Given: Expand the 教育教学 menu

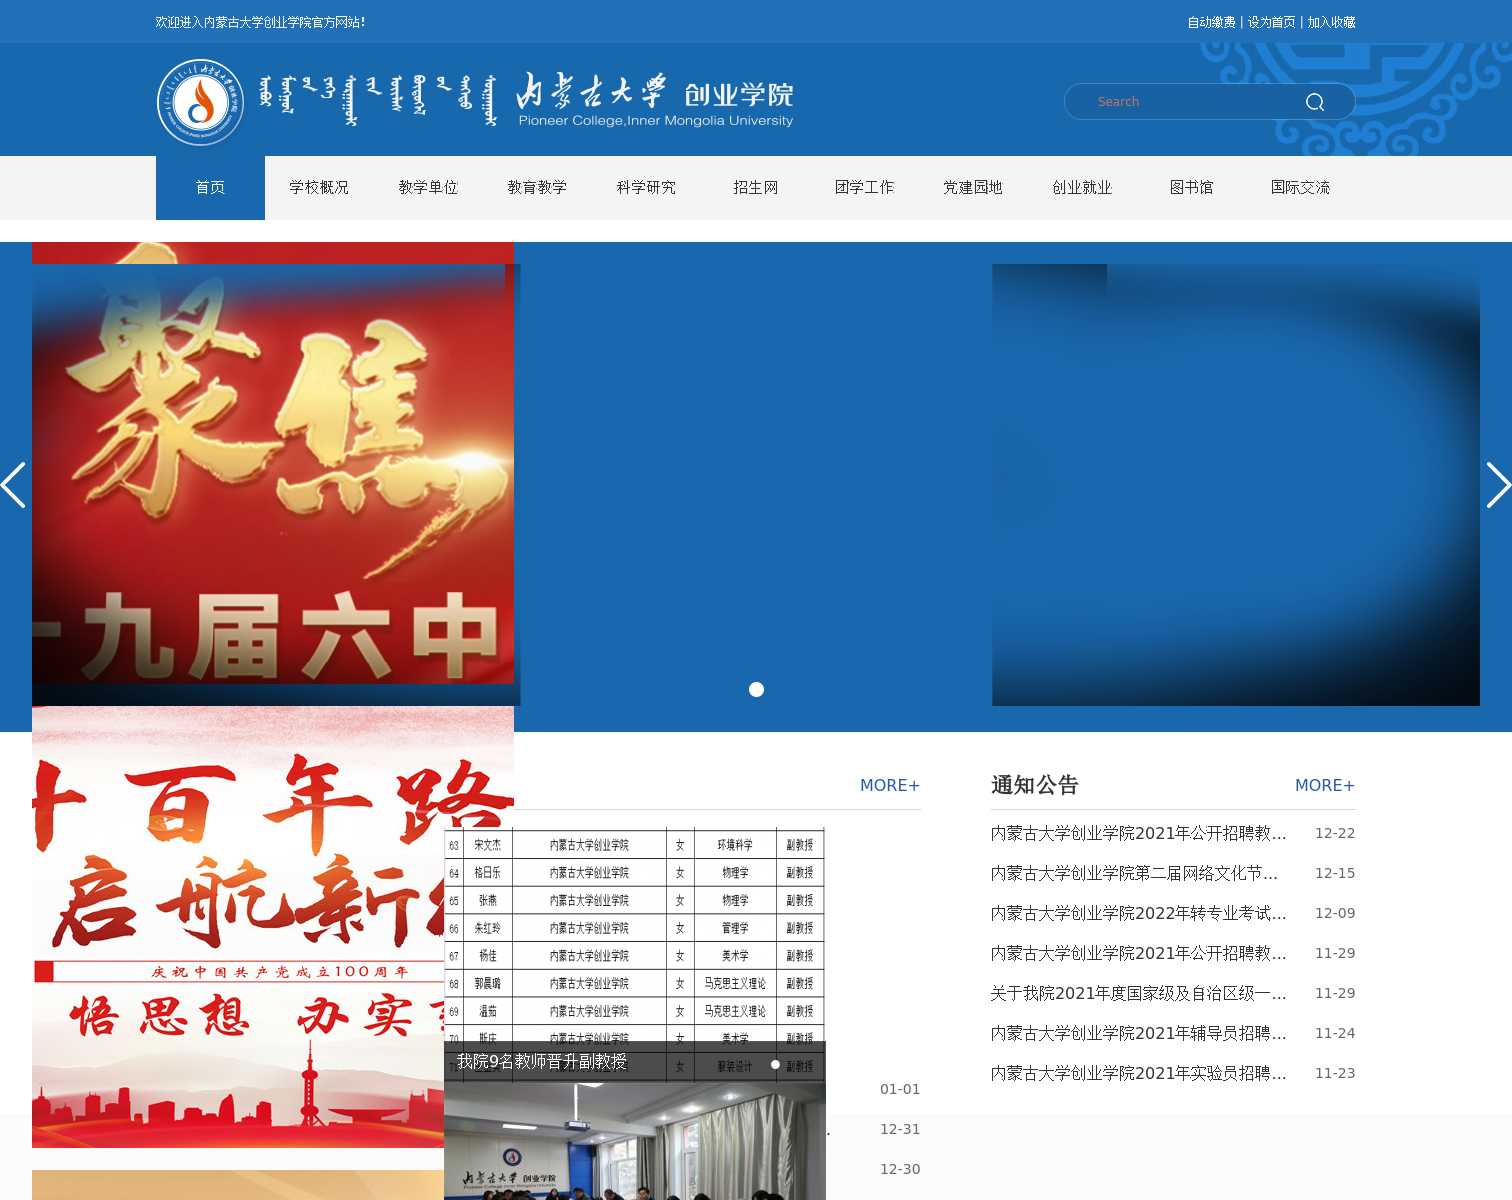Looking at the screenshot, I should point(537,187).
